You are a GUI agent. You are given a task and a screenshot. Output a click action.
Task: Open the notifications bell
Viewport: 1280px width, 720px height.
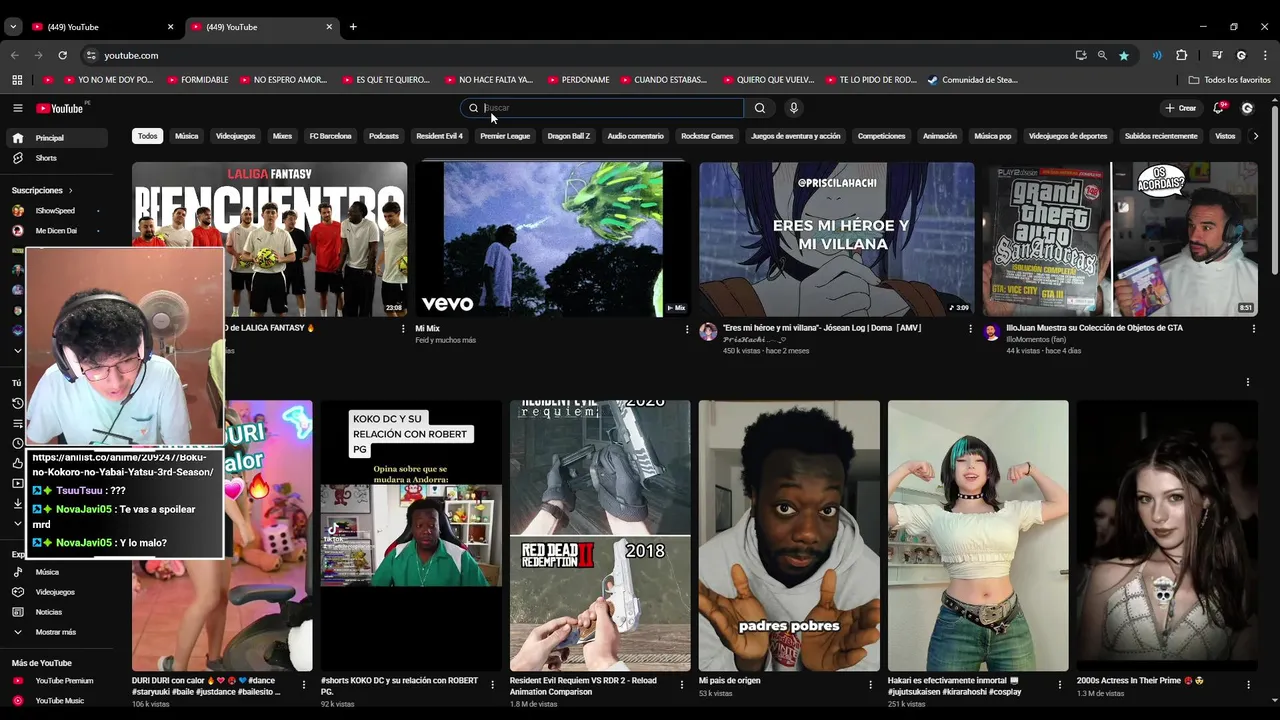pyautogui.click(x=1218, y=108)
